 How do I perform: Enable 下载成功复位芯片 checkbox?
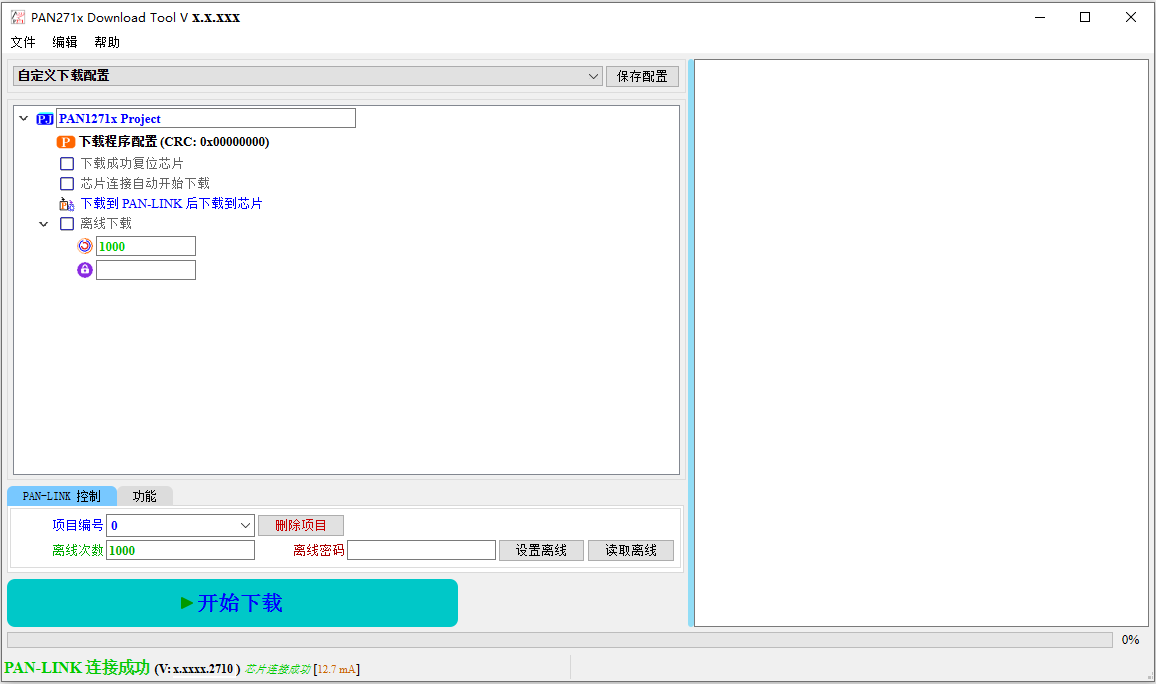[67, 163]
